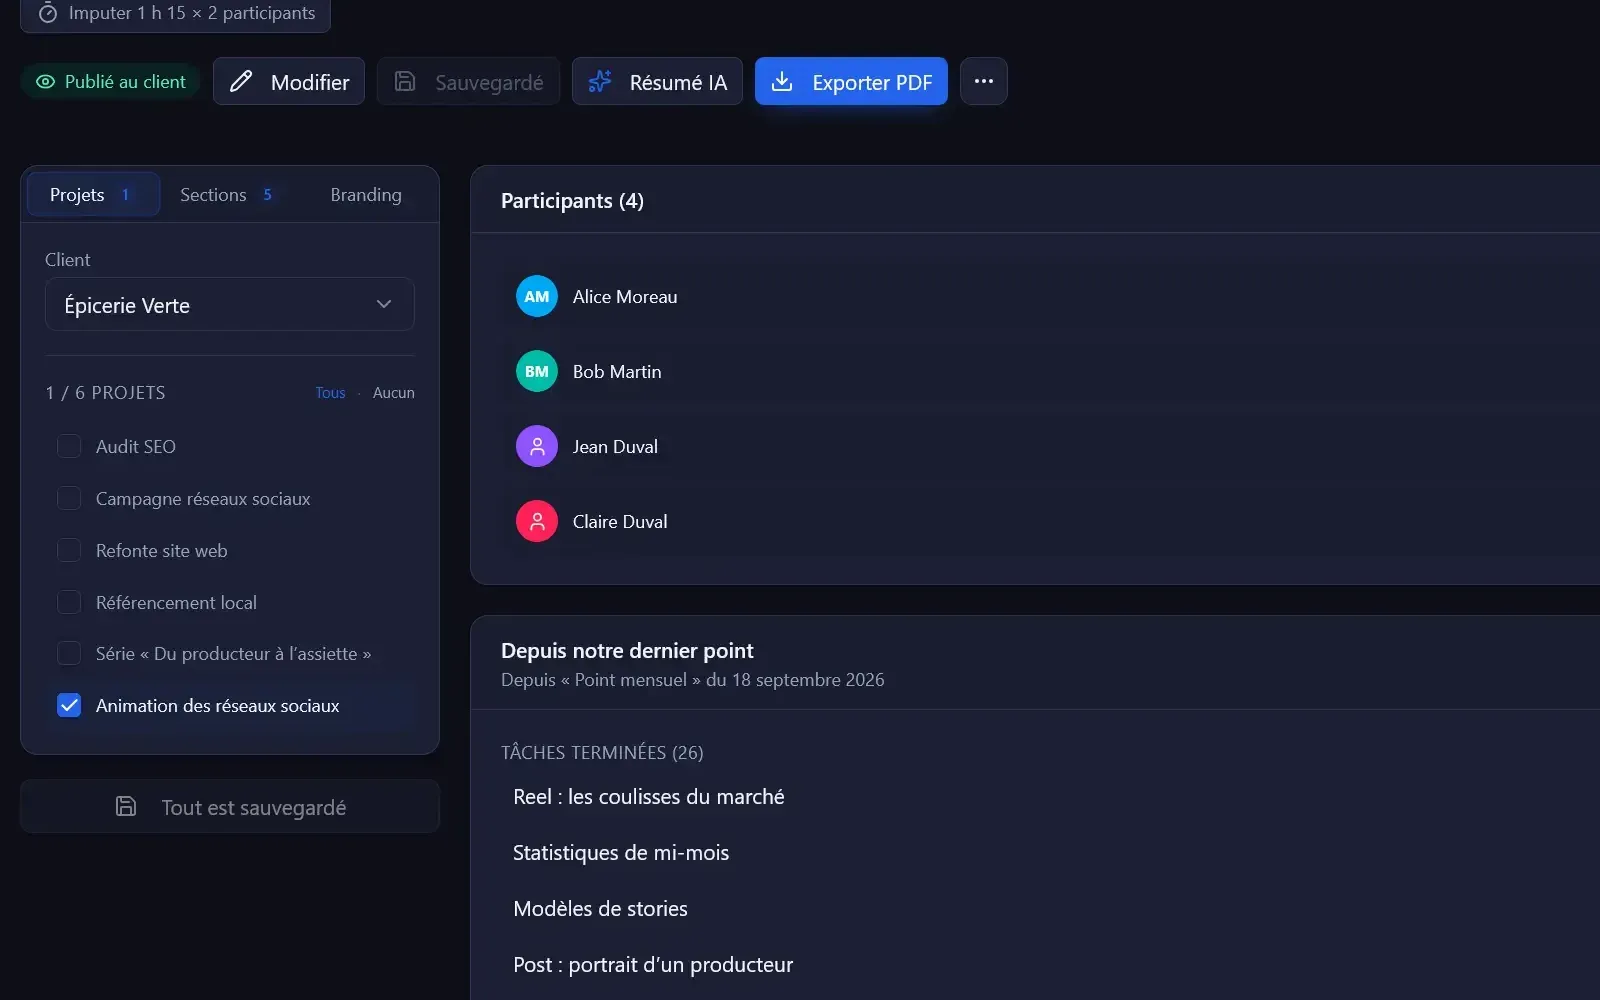Click task Modèles de stories

[x=600, y=909]
